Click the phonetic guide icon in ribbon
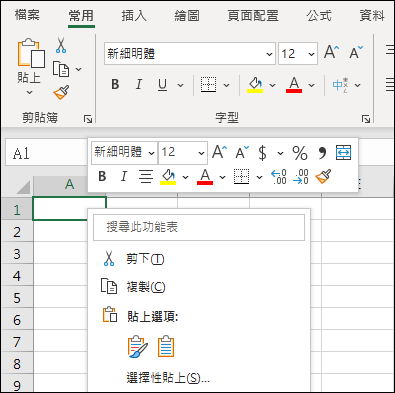The height and width of the screenshot is (393, 395). pyautogui.click(x=340, y=85)
